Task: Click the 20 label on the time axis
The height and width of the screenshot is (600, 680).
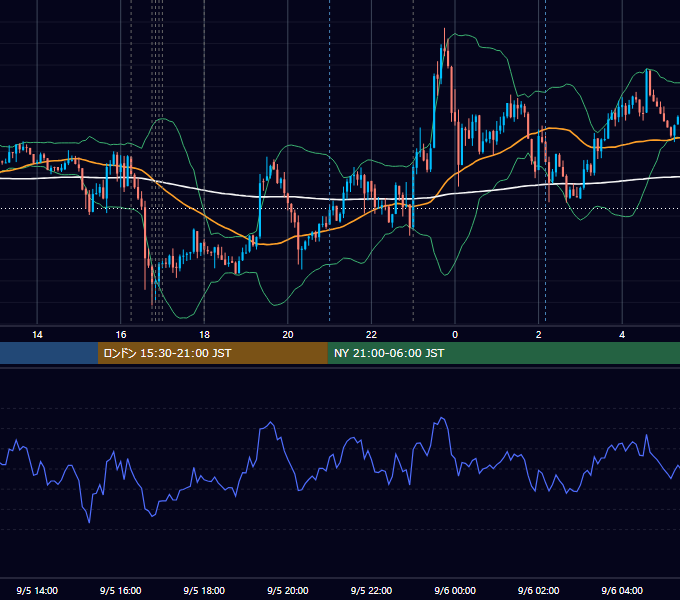Action: [x=288, y=335]
